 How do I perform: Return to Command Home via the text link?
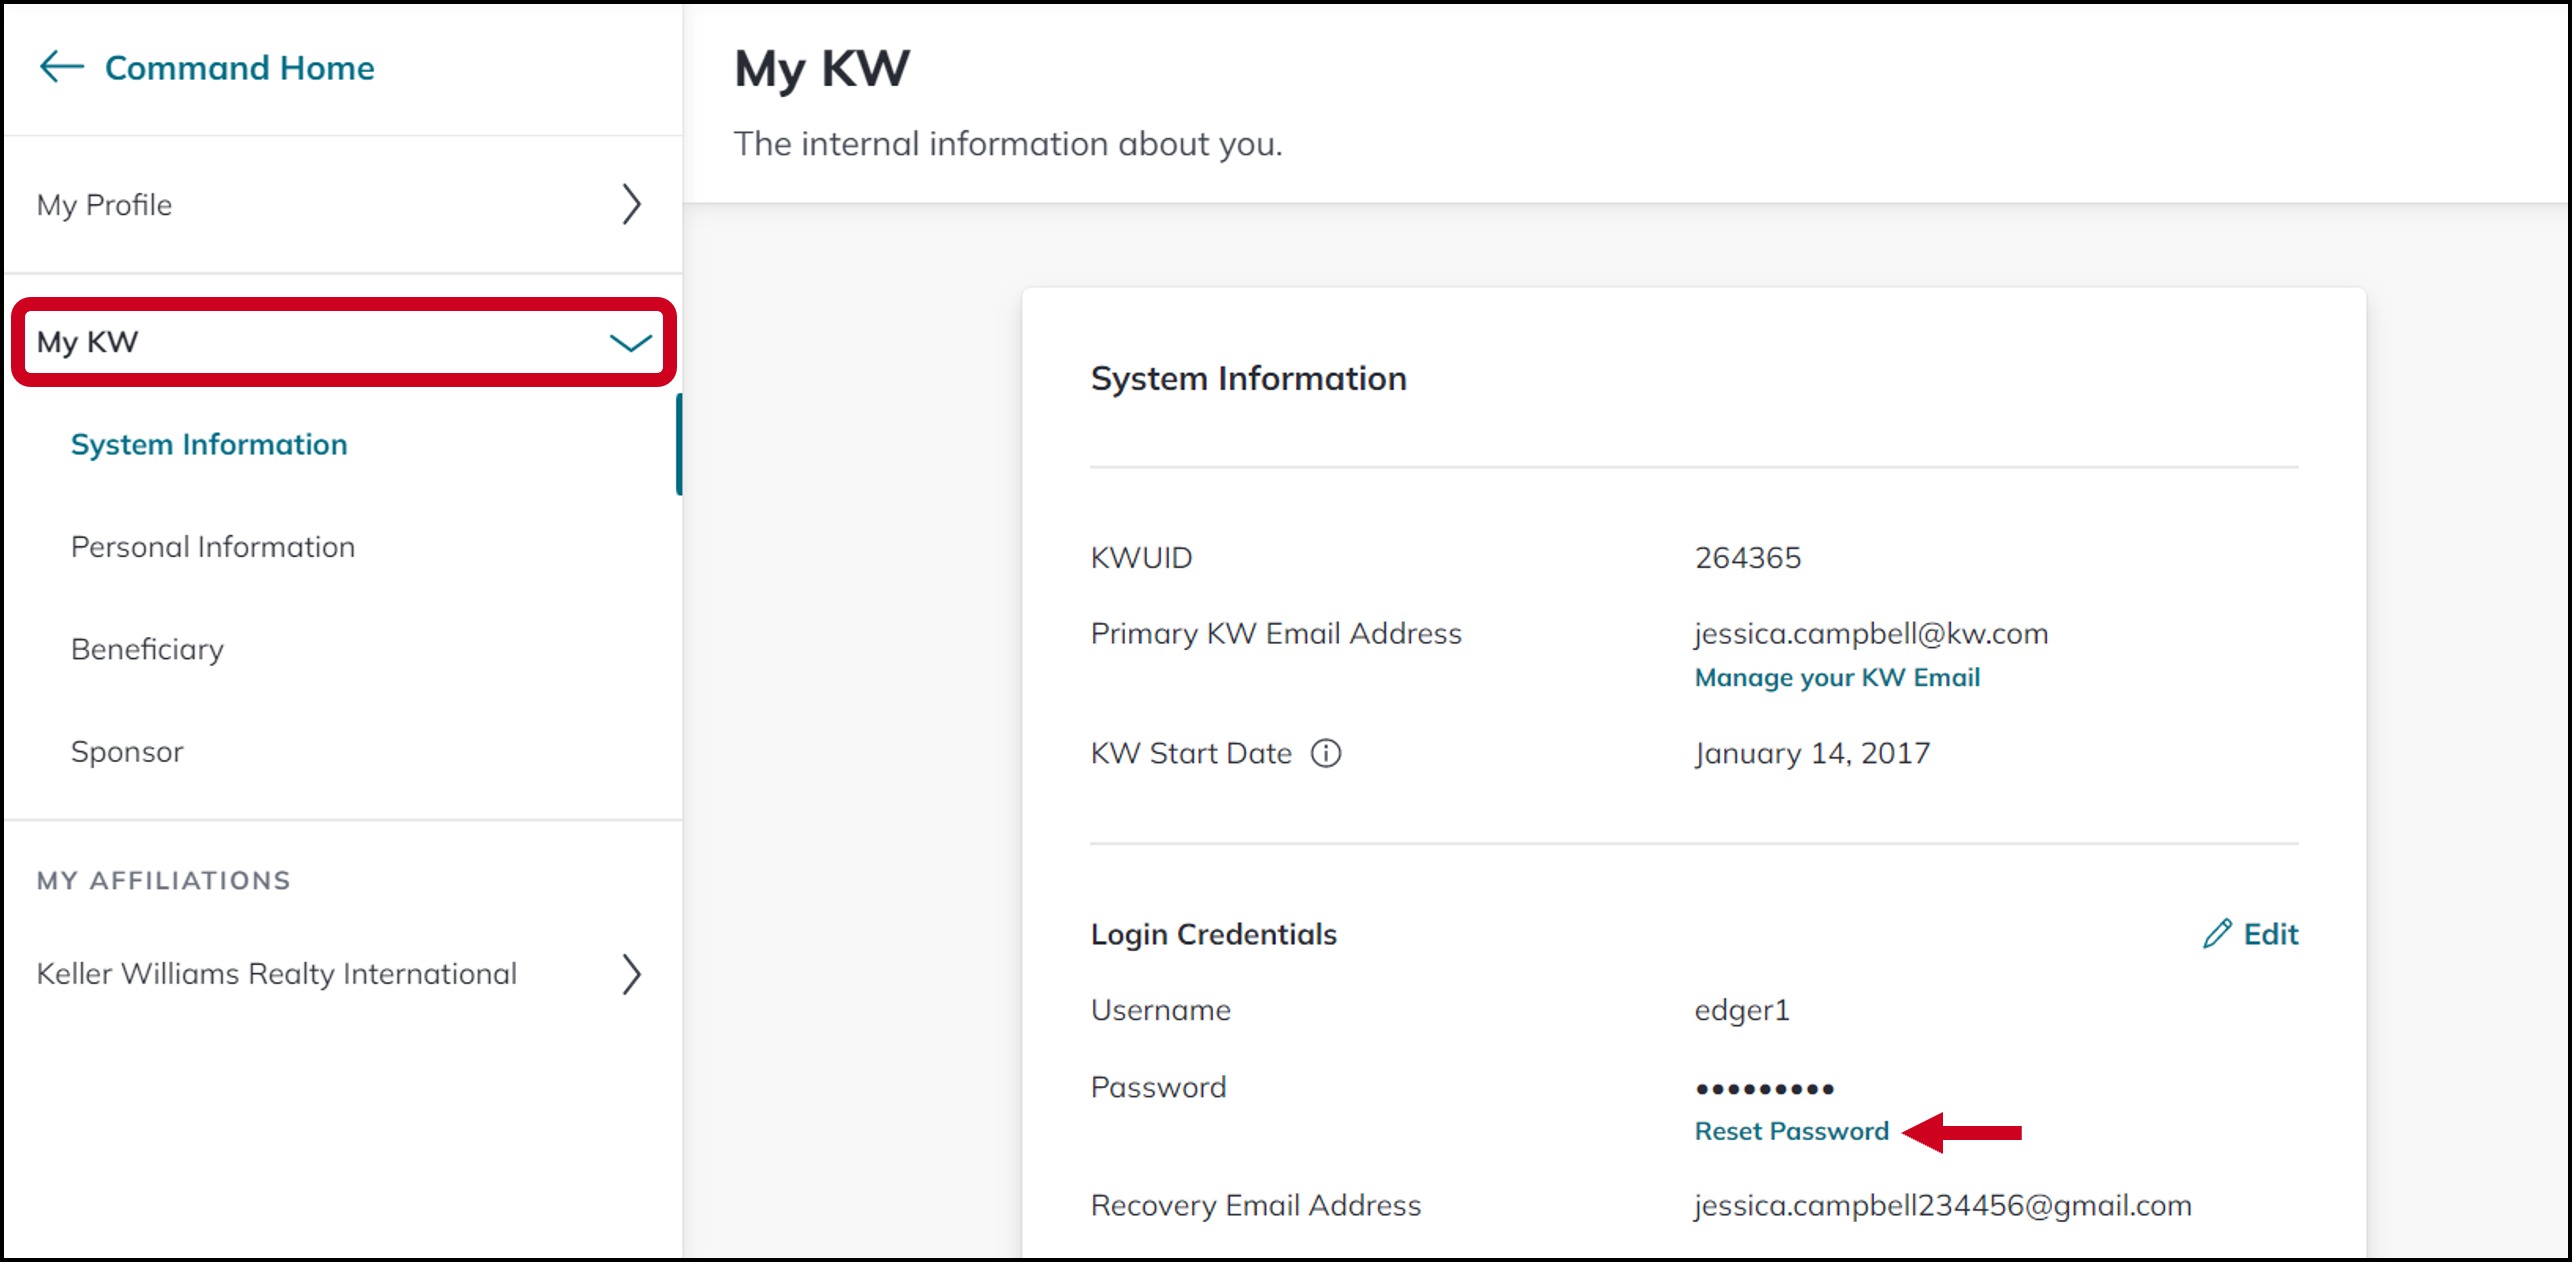pyautogui.click(x=240, y=68)
